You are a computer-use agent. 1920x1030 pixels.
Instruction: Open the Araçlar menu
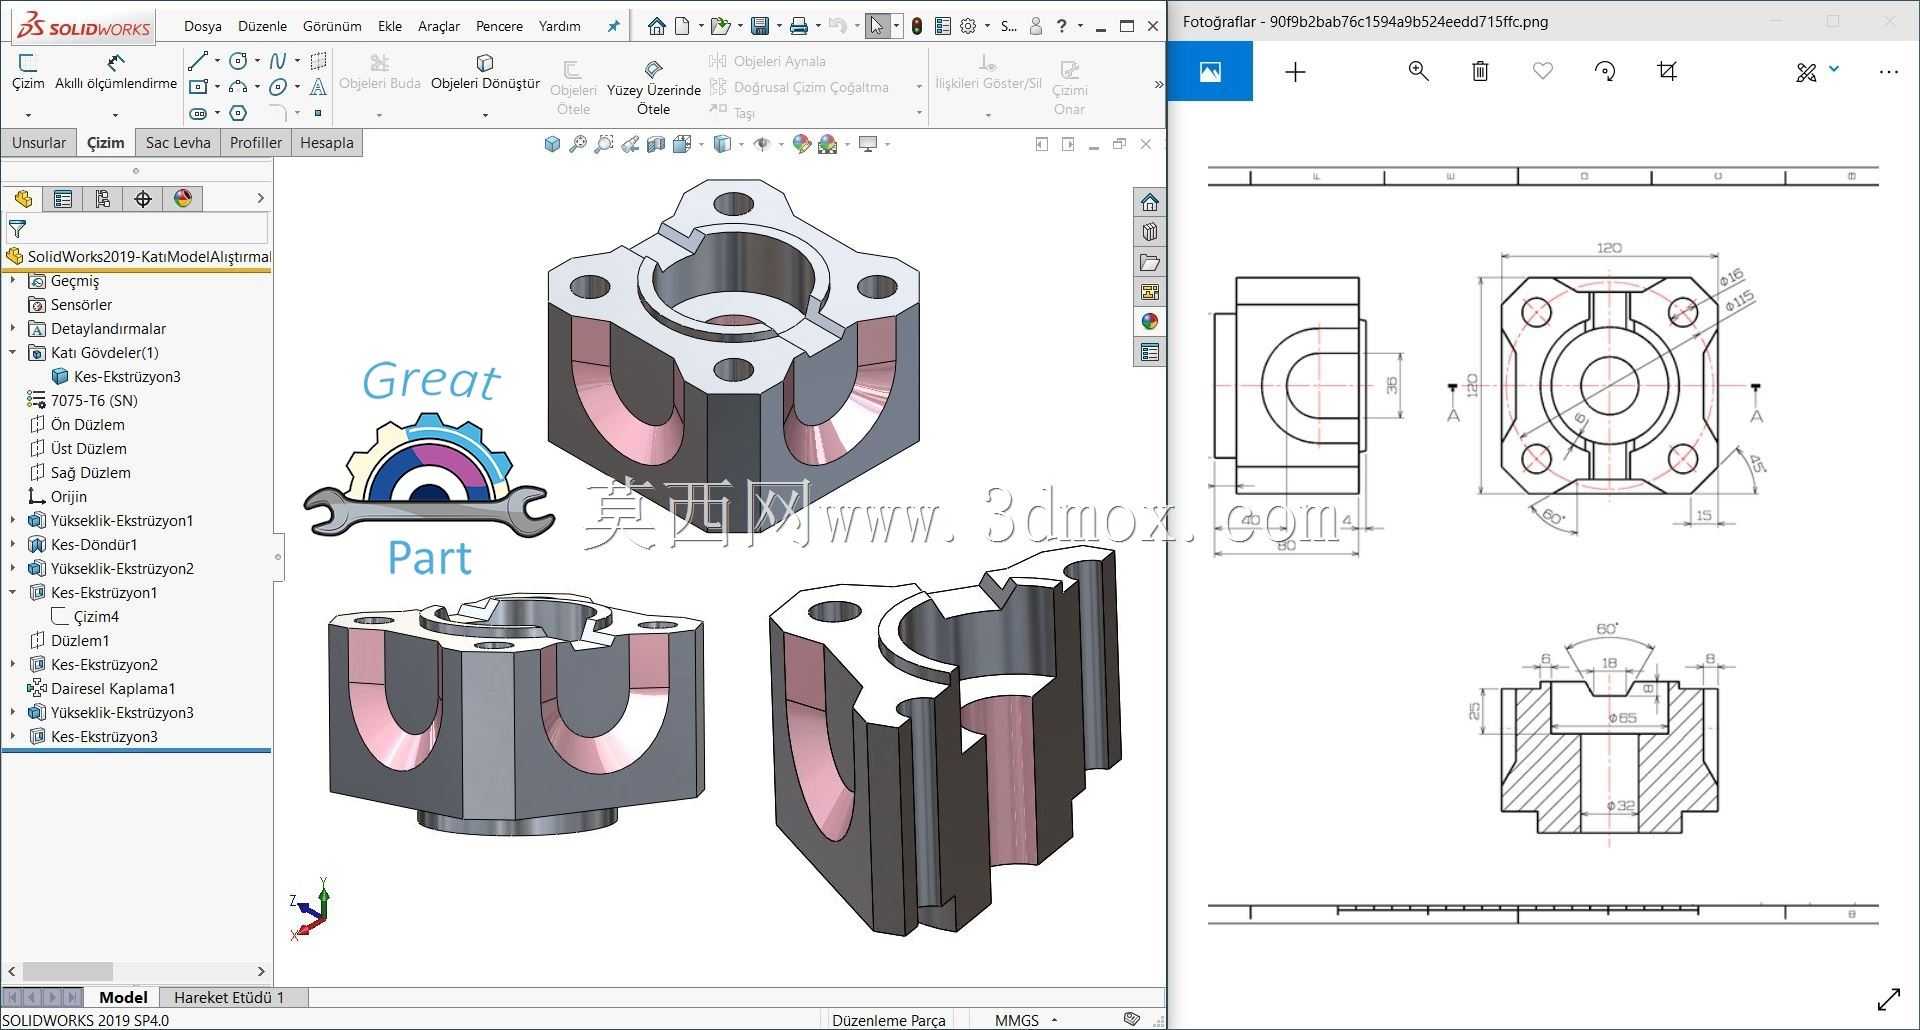pyautogui.click(x=439, y=26)
